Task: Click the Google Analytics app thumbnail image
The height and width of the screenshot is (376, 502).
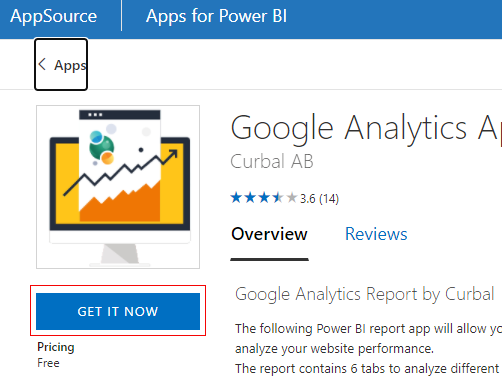Action: (x=118, y=187)
